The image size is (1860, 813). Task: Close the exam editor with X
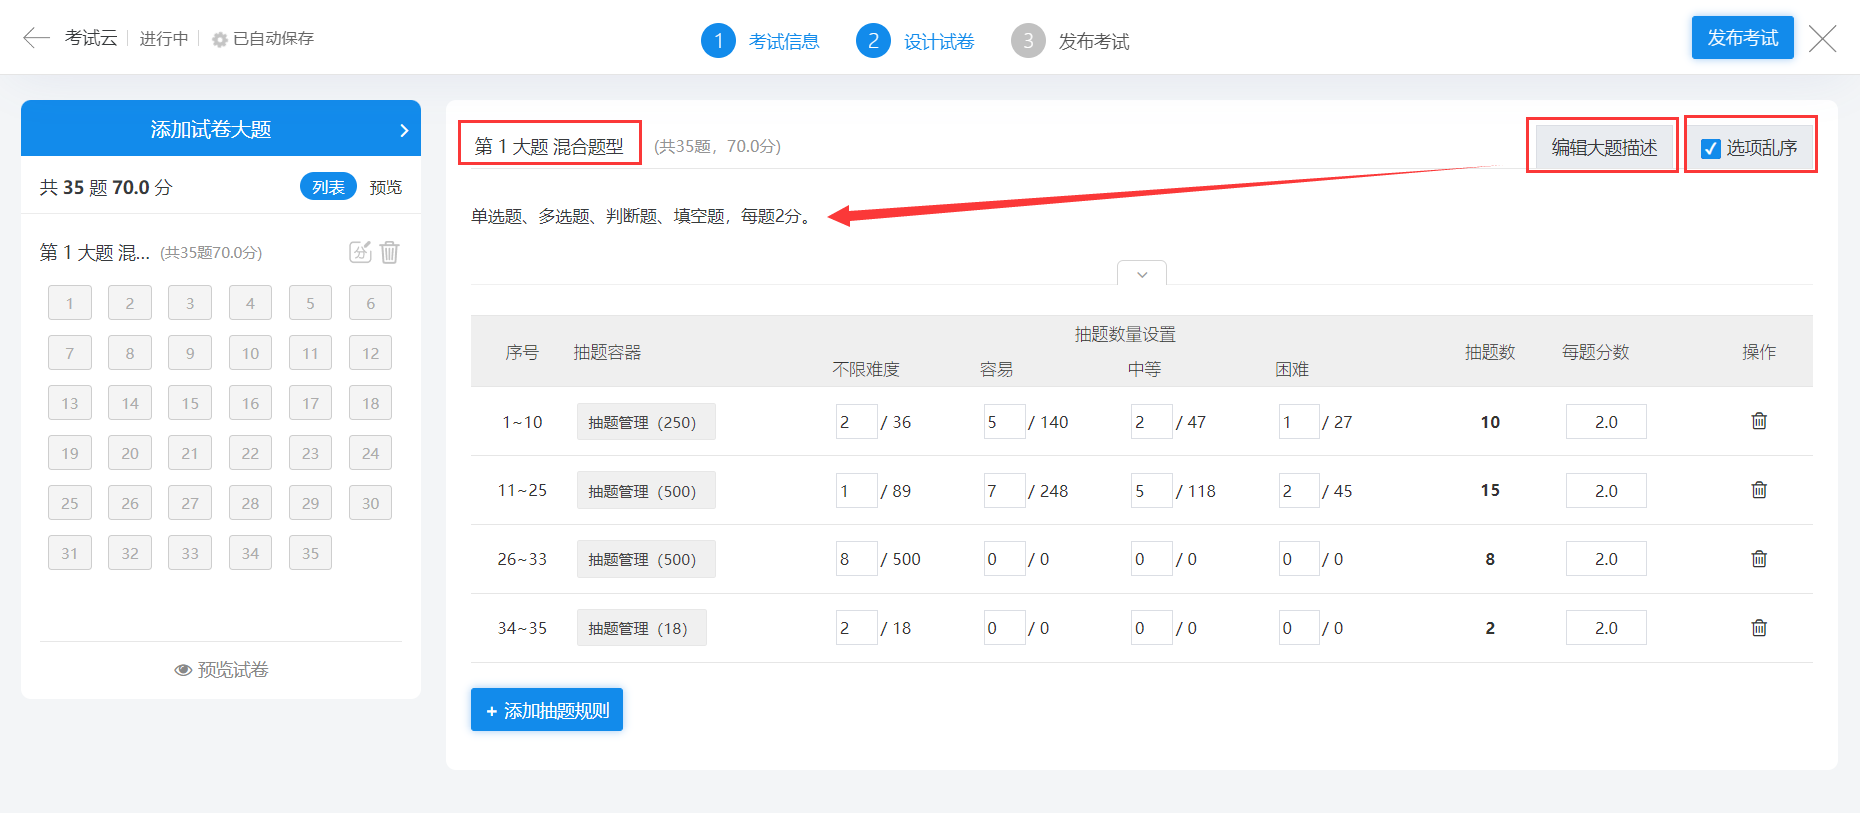[x=1823, y=39]
